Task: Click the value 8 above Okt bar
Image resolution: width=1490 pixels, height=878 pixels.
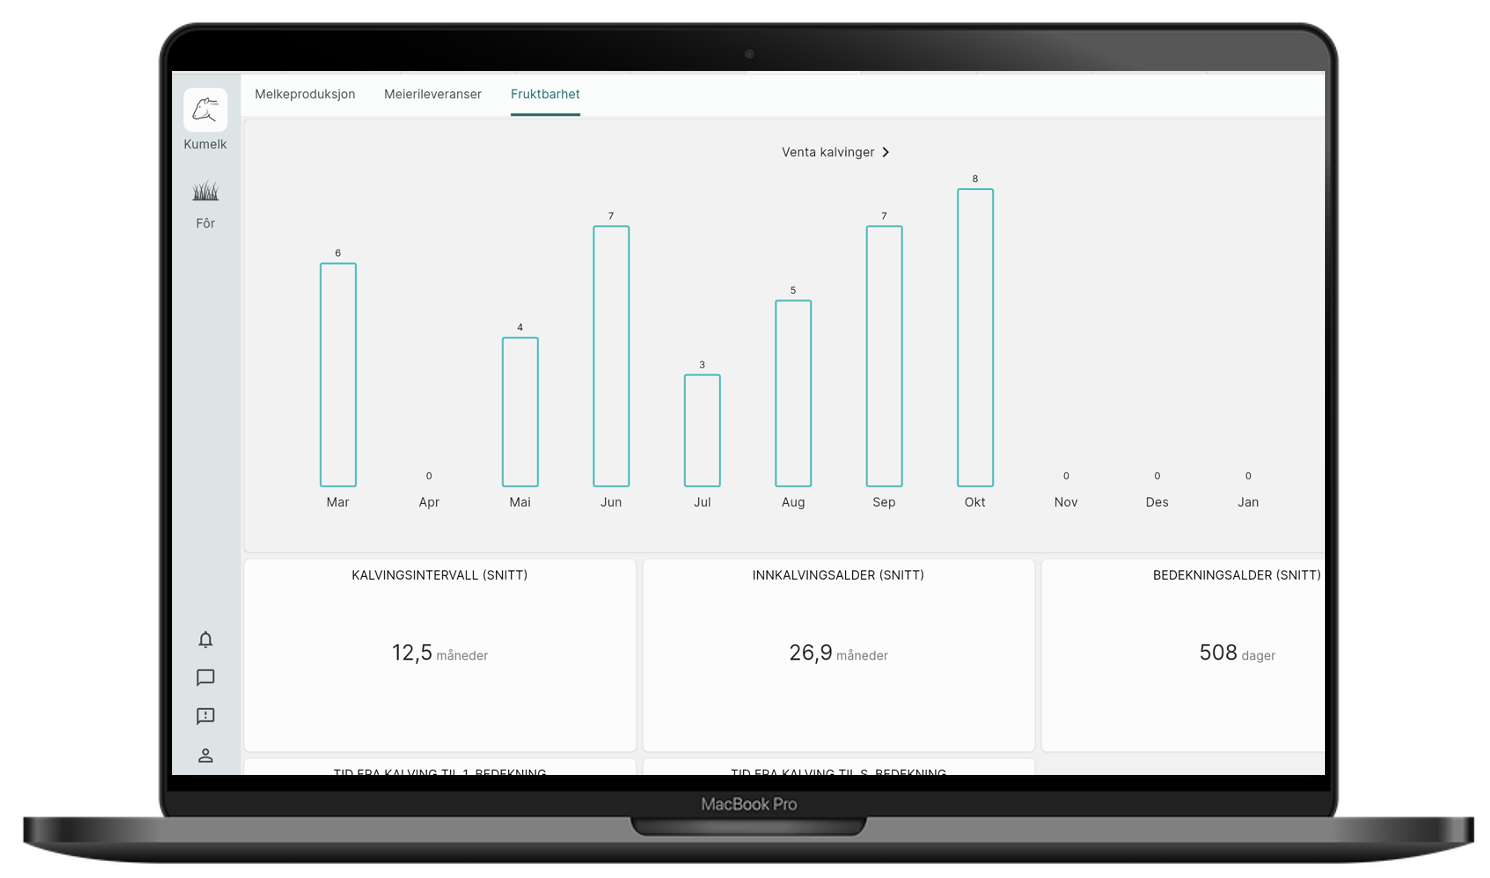Action: (x=975, y=179)
